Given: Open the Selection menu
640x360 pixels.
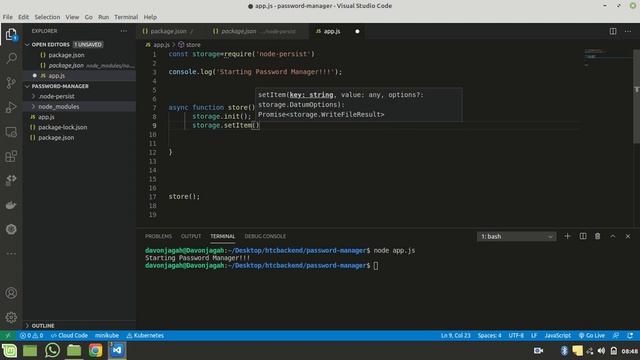Looking at the screenshot, I should click(47, 17).
